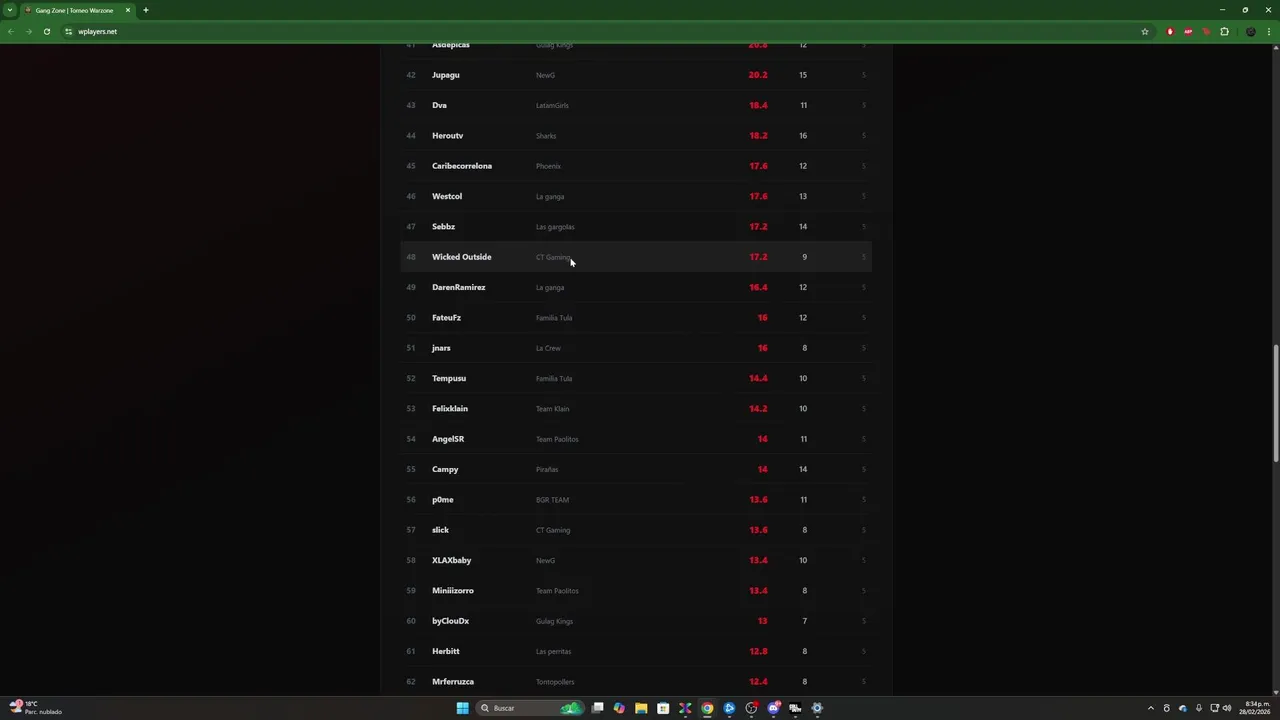Click the browser back arrow
The height and width of the screenshot is (720, 1280).
11,31
